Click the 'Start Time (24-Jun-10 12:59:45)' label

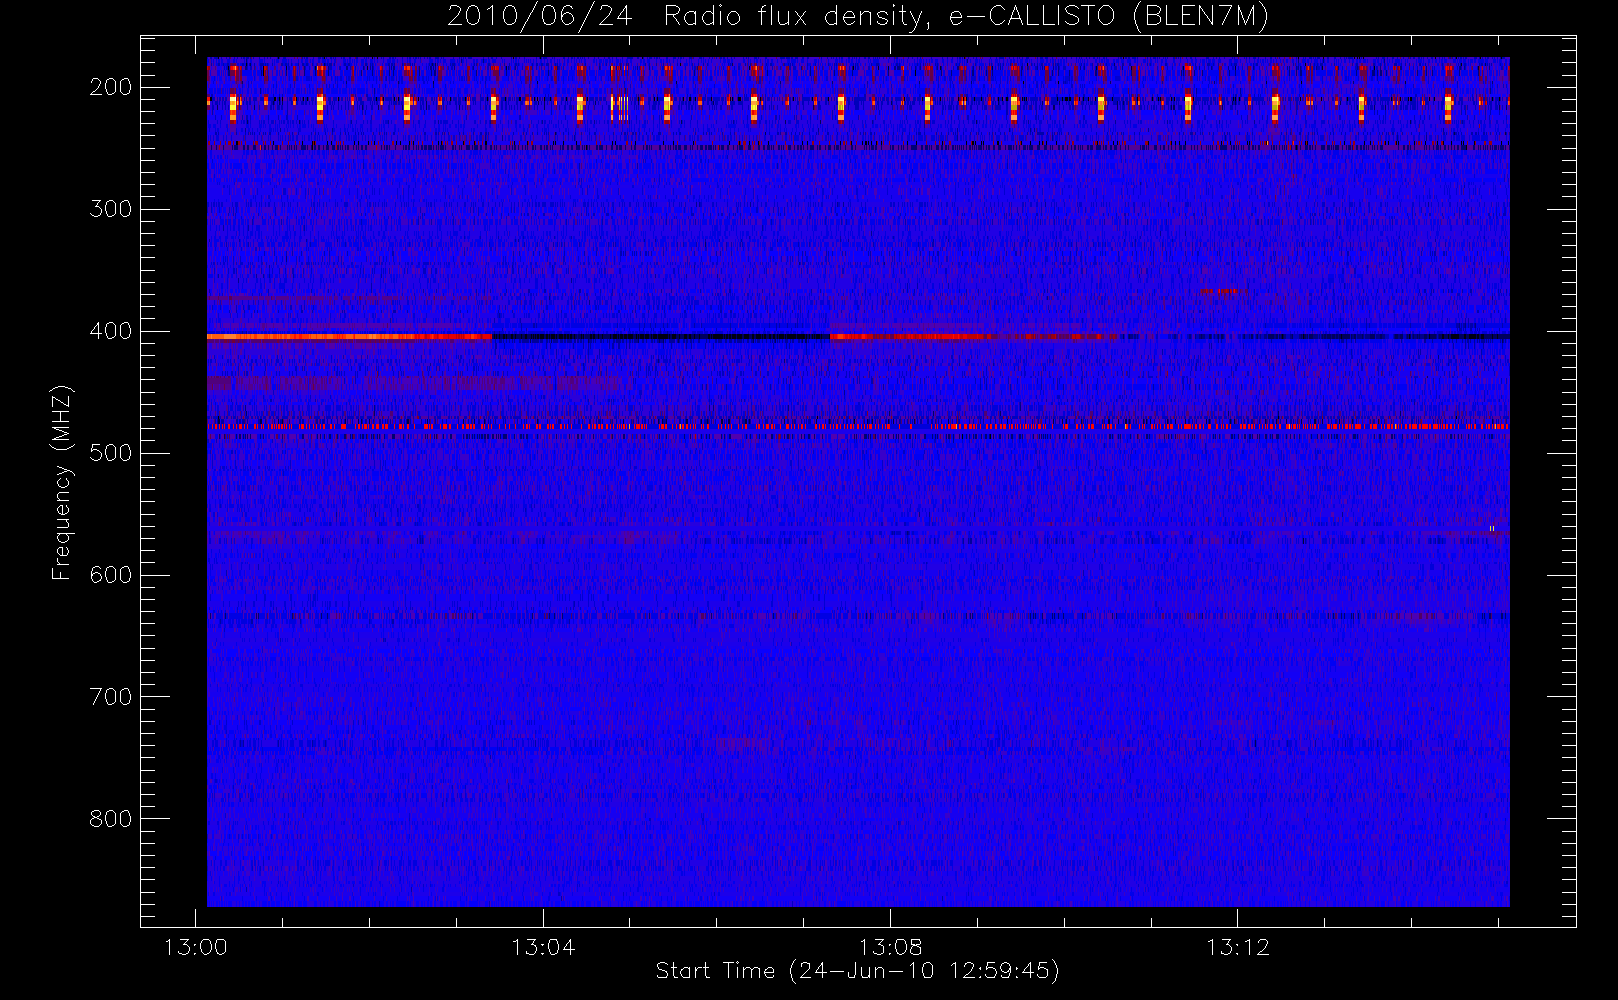857,971
